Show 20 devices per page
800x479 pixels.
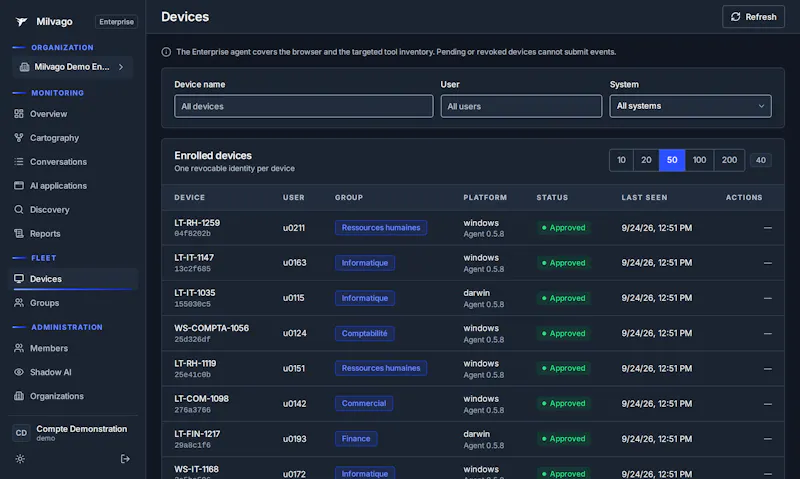click(646, 160)
